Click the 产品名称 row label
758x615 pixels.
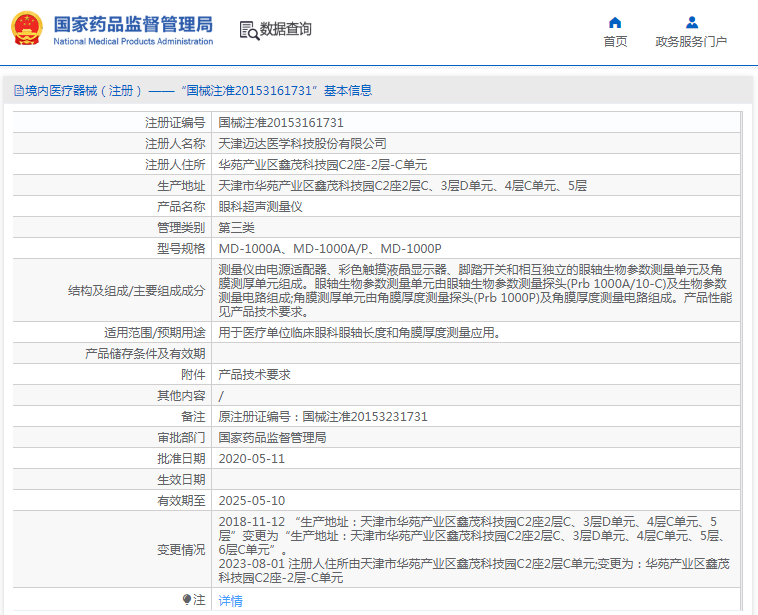click(x=181, y=207)
